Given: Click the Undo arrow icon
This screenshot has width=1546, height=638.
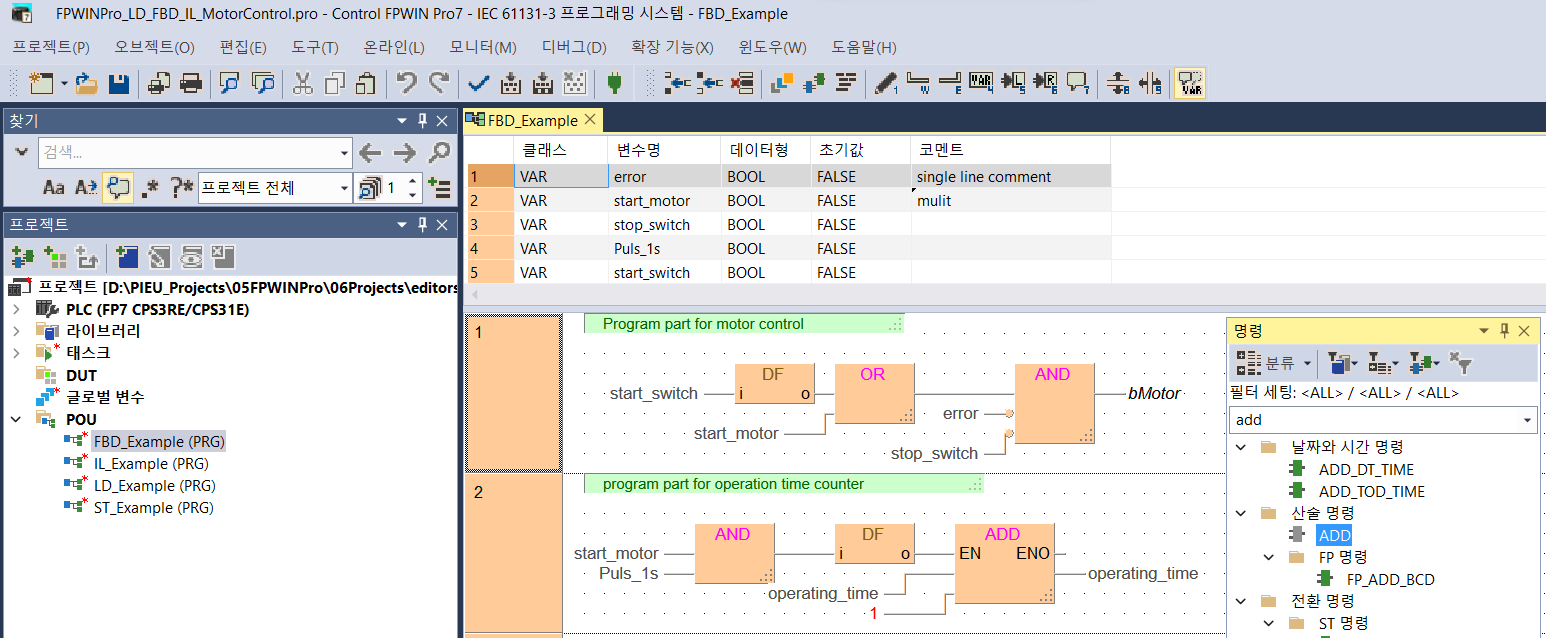Looking at the screenshot, I should [x=406, y=83].
